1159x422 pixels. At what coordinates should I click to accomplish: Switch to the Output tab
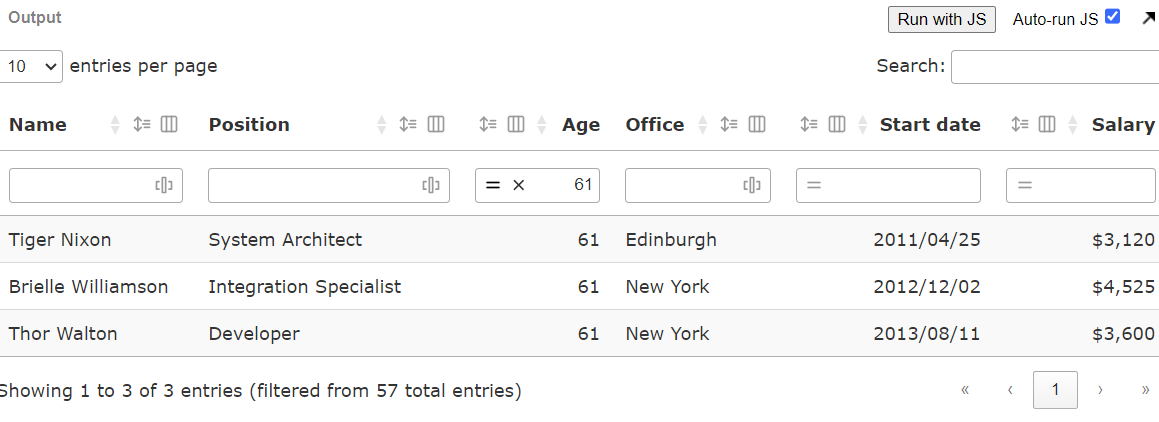click(x=34, y=18)
